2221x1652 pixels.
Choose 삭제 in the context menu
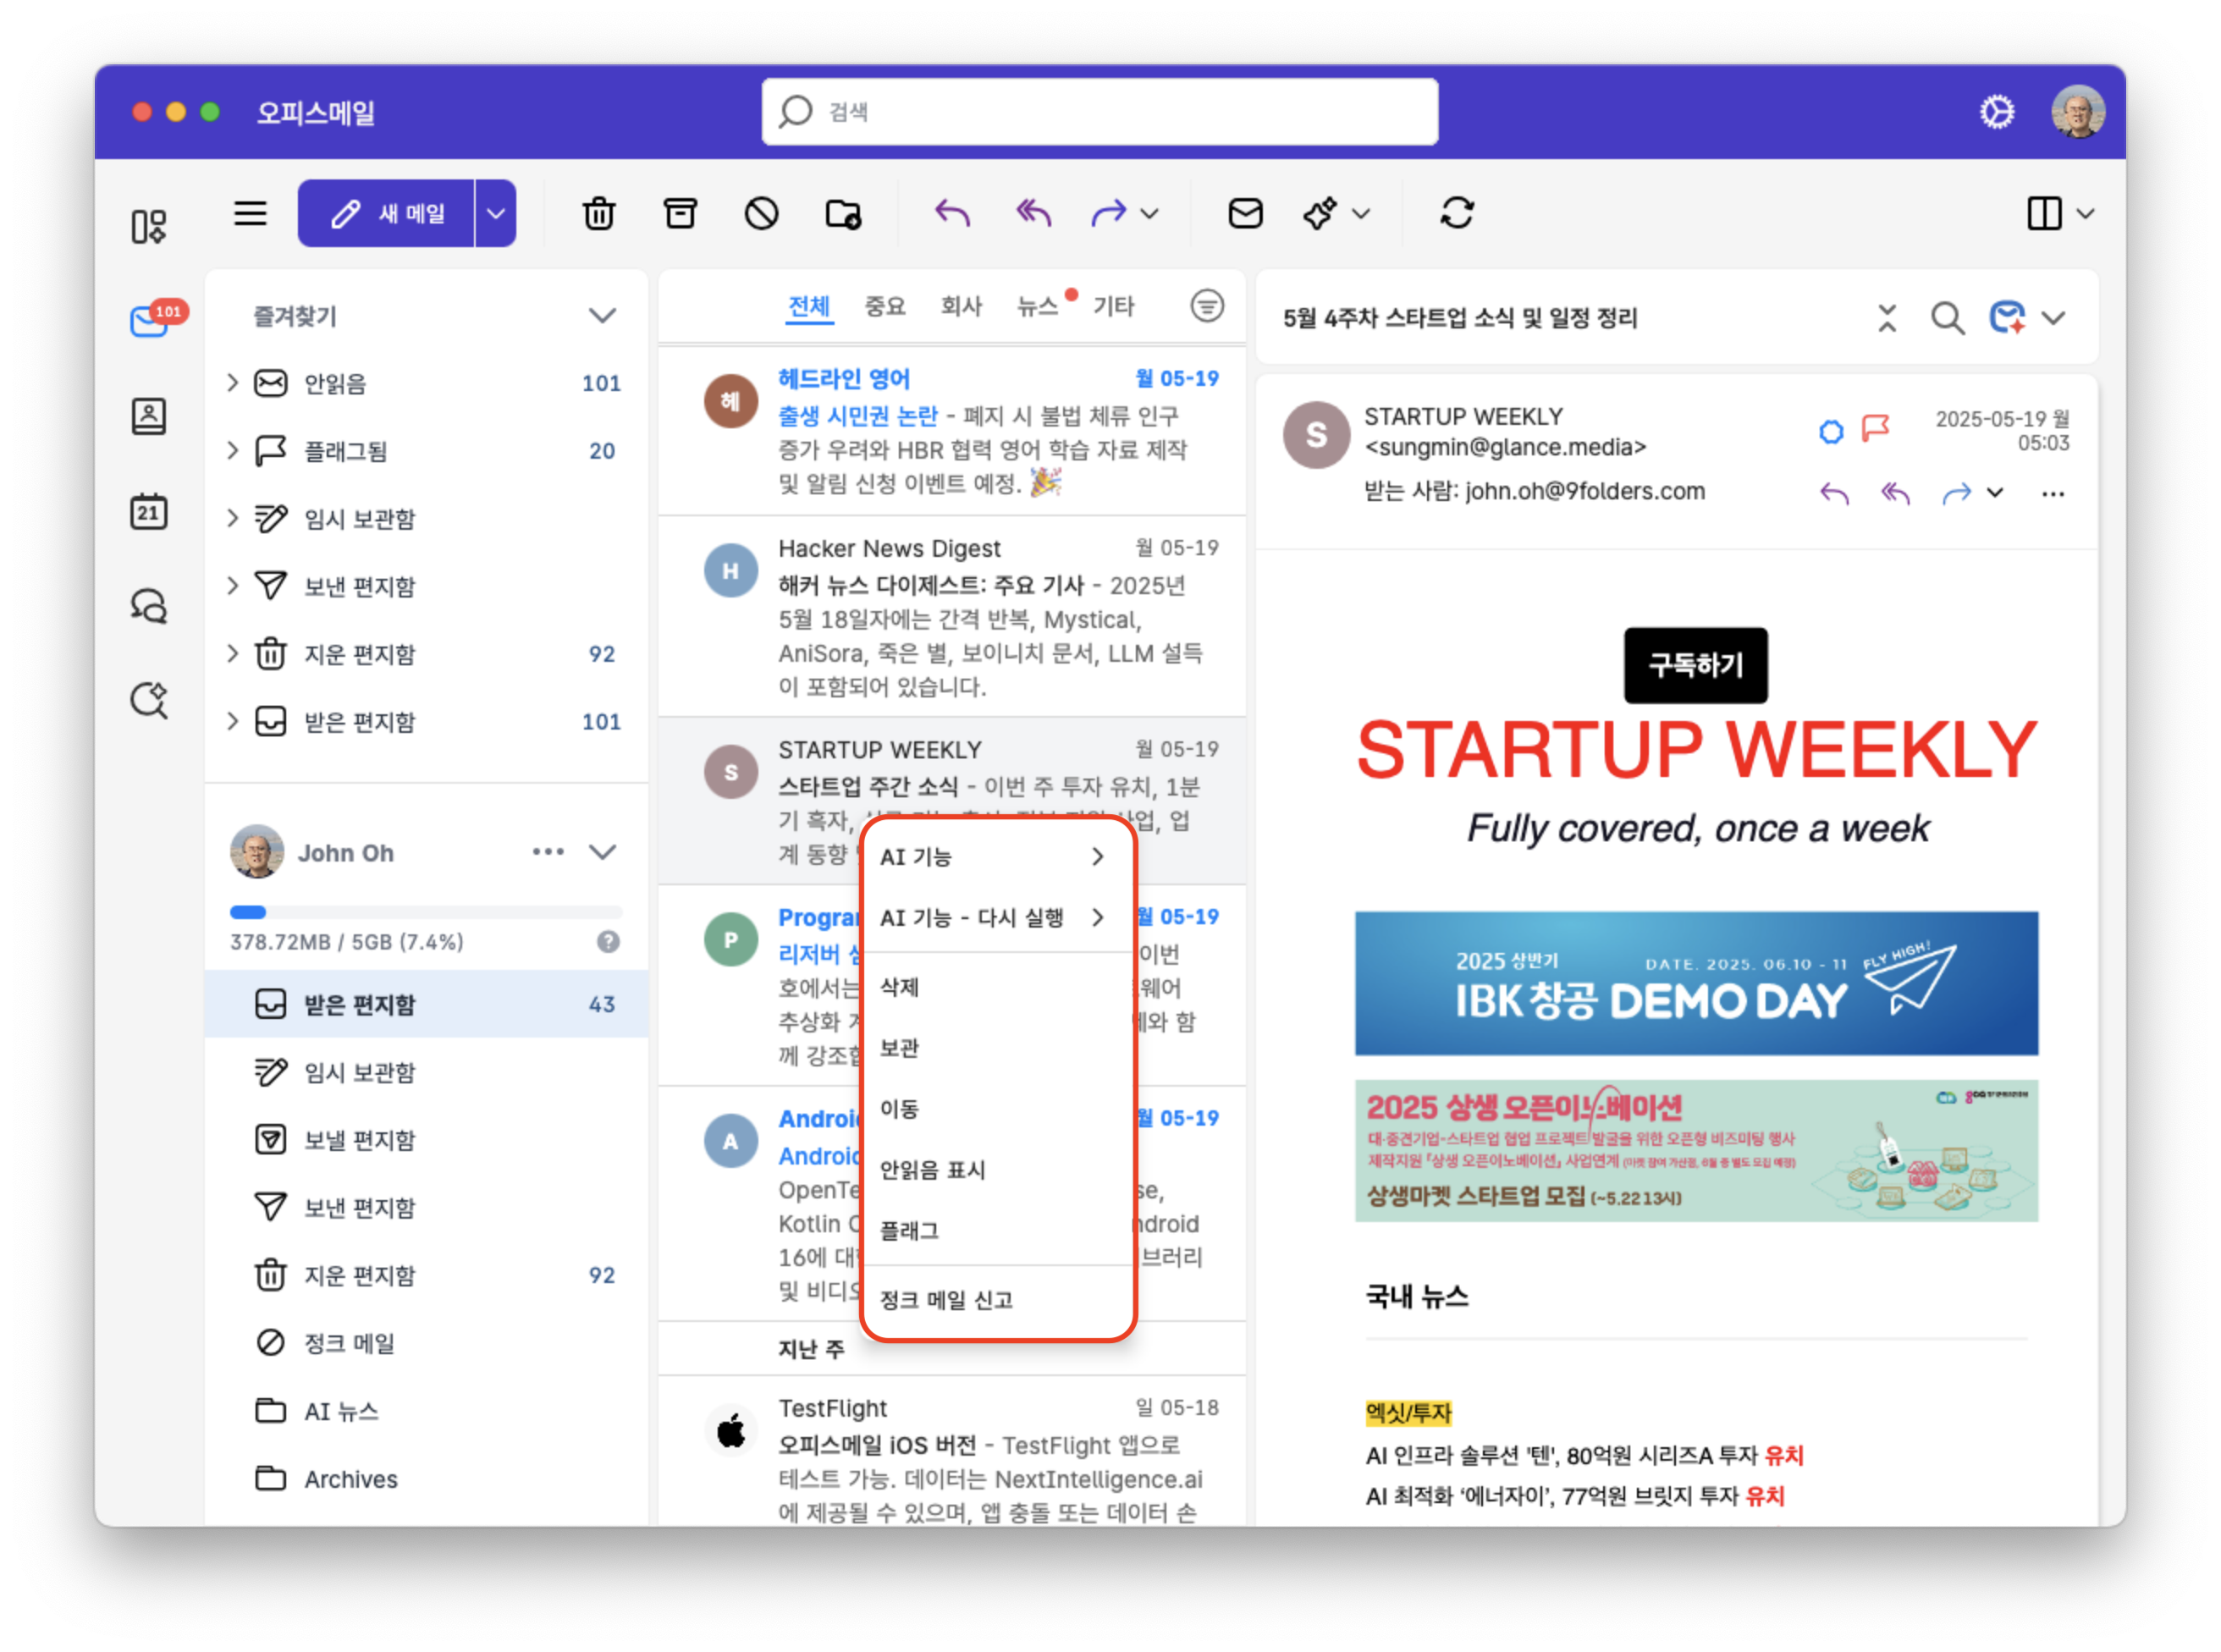click(997, 987)
